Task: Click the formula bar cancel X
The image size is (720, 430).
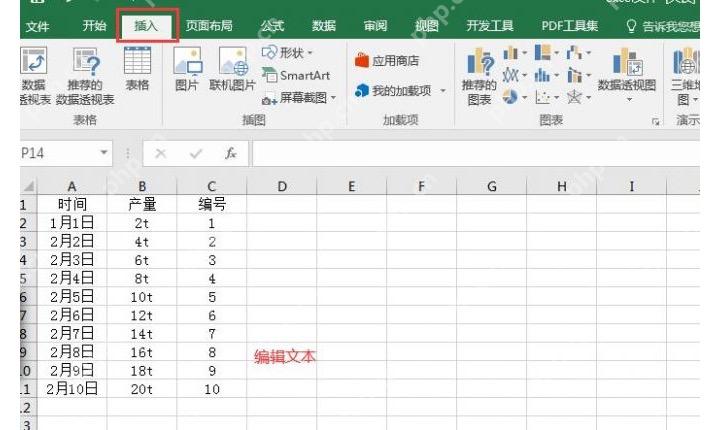Action: click(x=161, y=153)
